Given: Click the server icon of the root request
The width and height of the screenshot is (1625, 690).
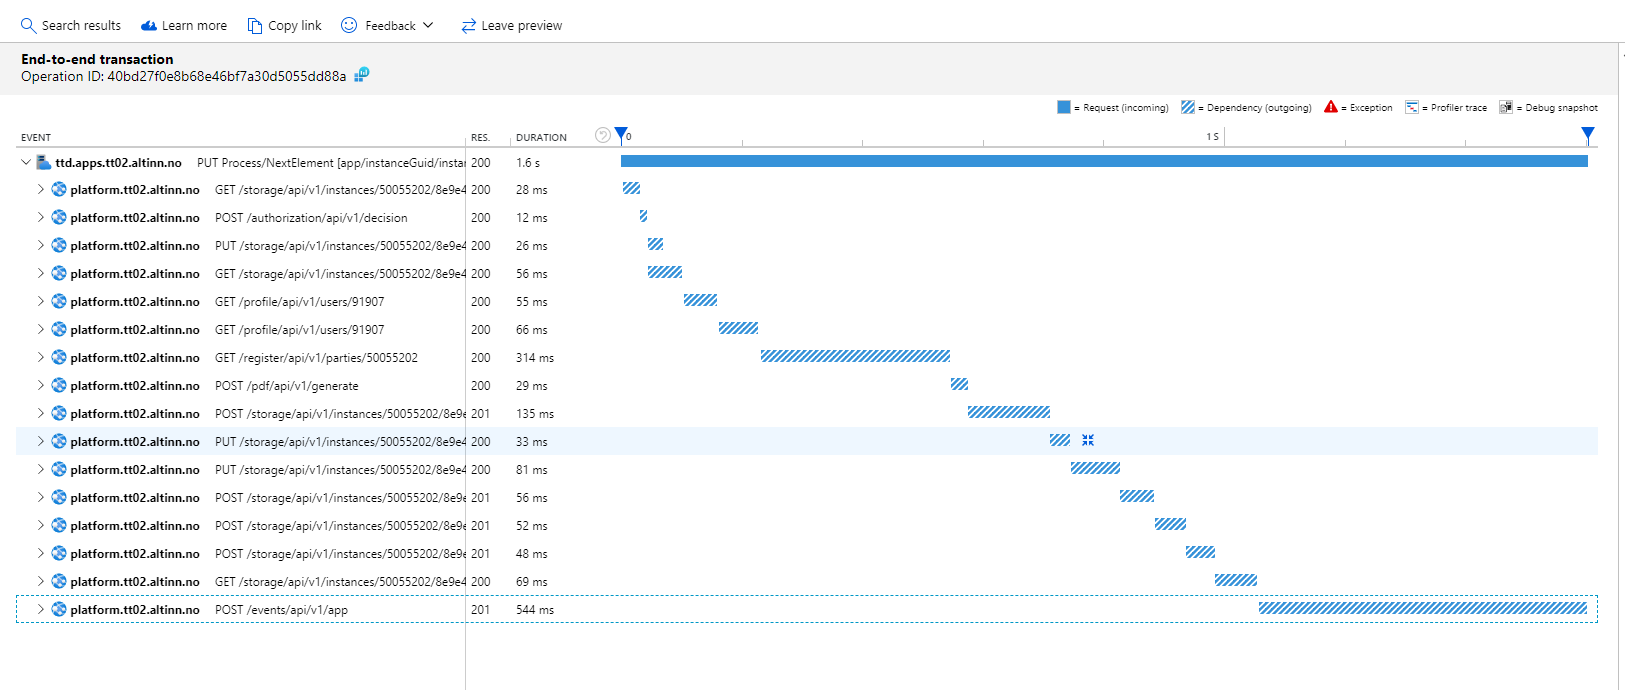Looking at the screenshot, I should pos(44,162).
